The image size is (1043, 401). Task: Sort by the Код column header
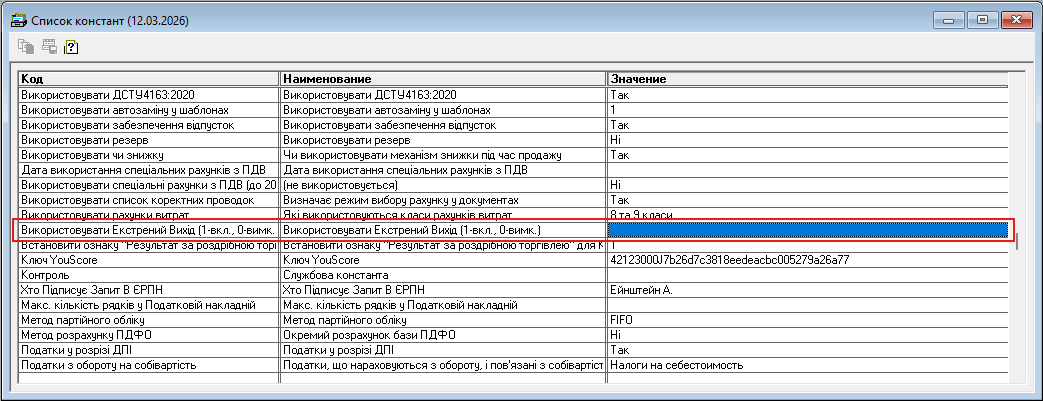pos(148,78)
